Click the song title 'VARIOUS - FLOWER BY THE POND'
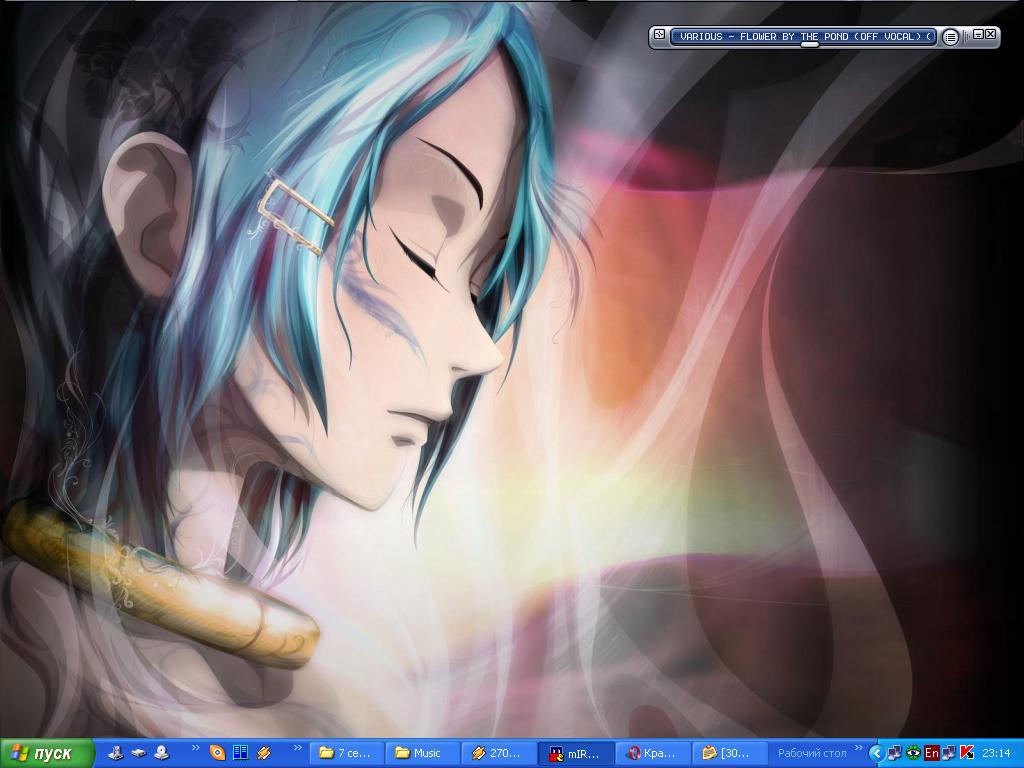This screenshot has height=768, width=1024. [765, 37]
